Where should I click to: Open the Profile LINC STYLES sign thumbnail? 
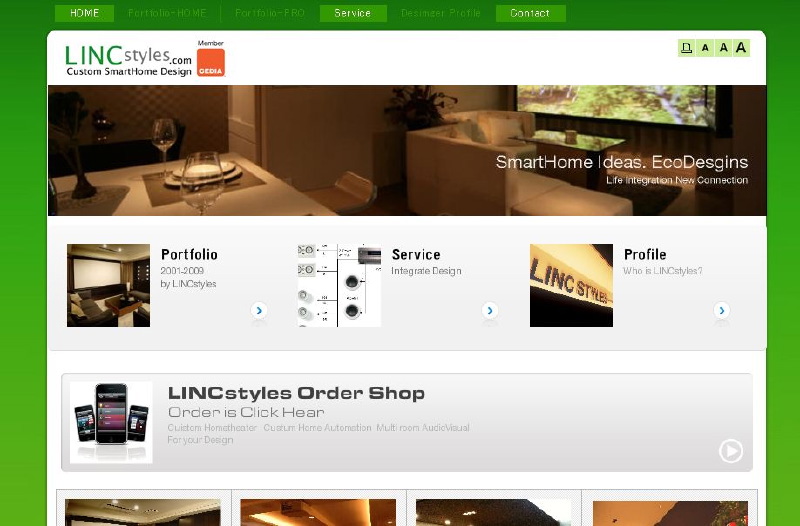(x=571, y=285)
